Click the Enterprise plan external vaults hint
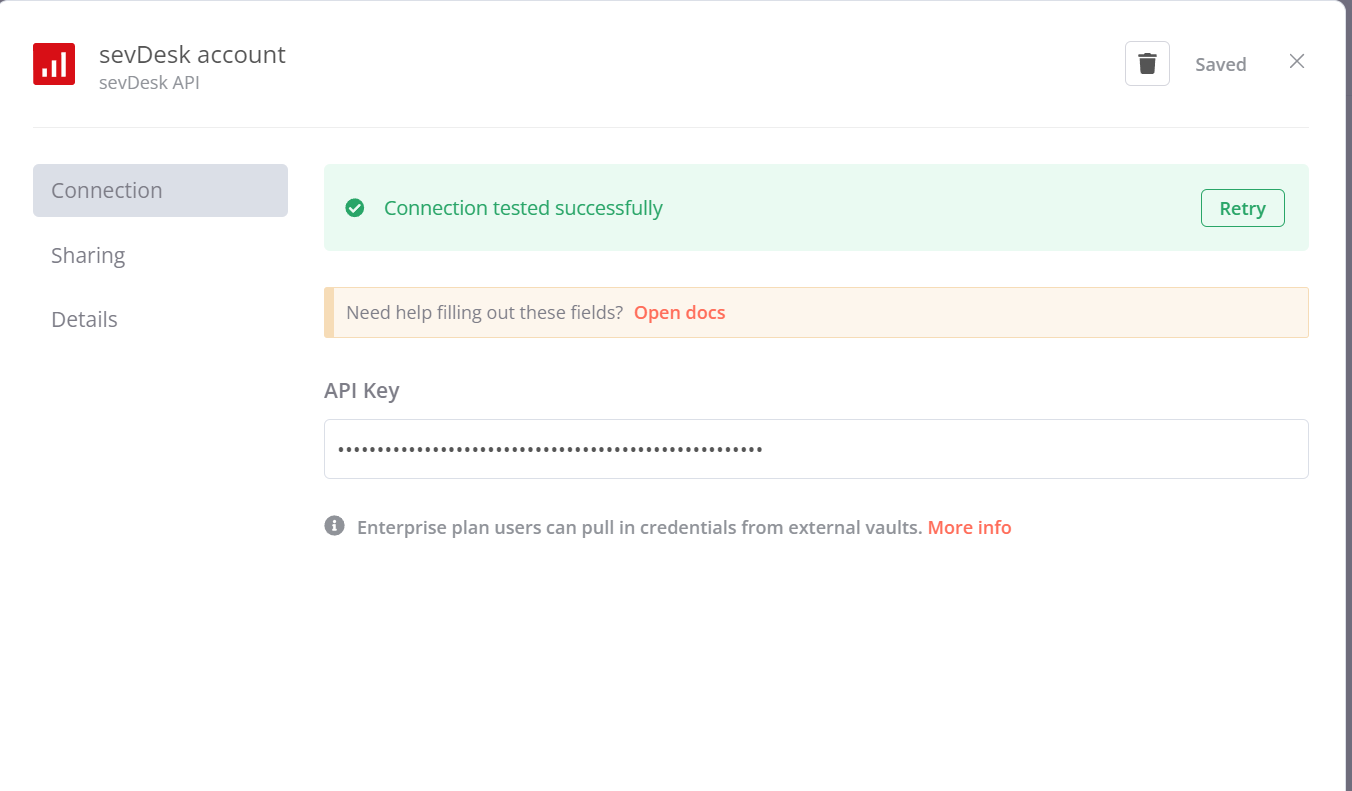Image resolution: width=1352 pixels, height=791 pixels. click(x=639, y=527)
